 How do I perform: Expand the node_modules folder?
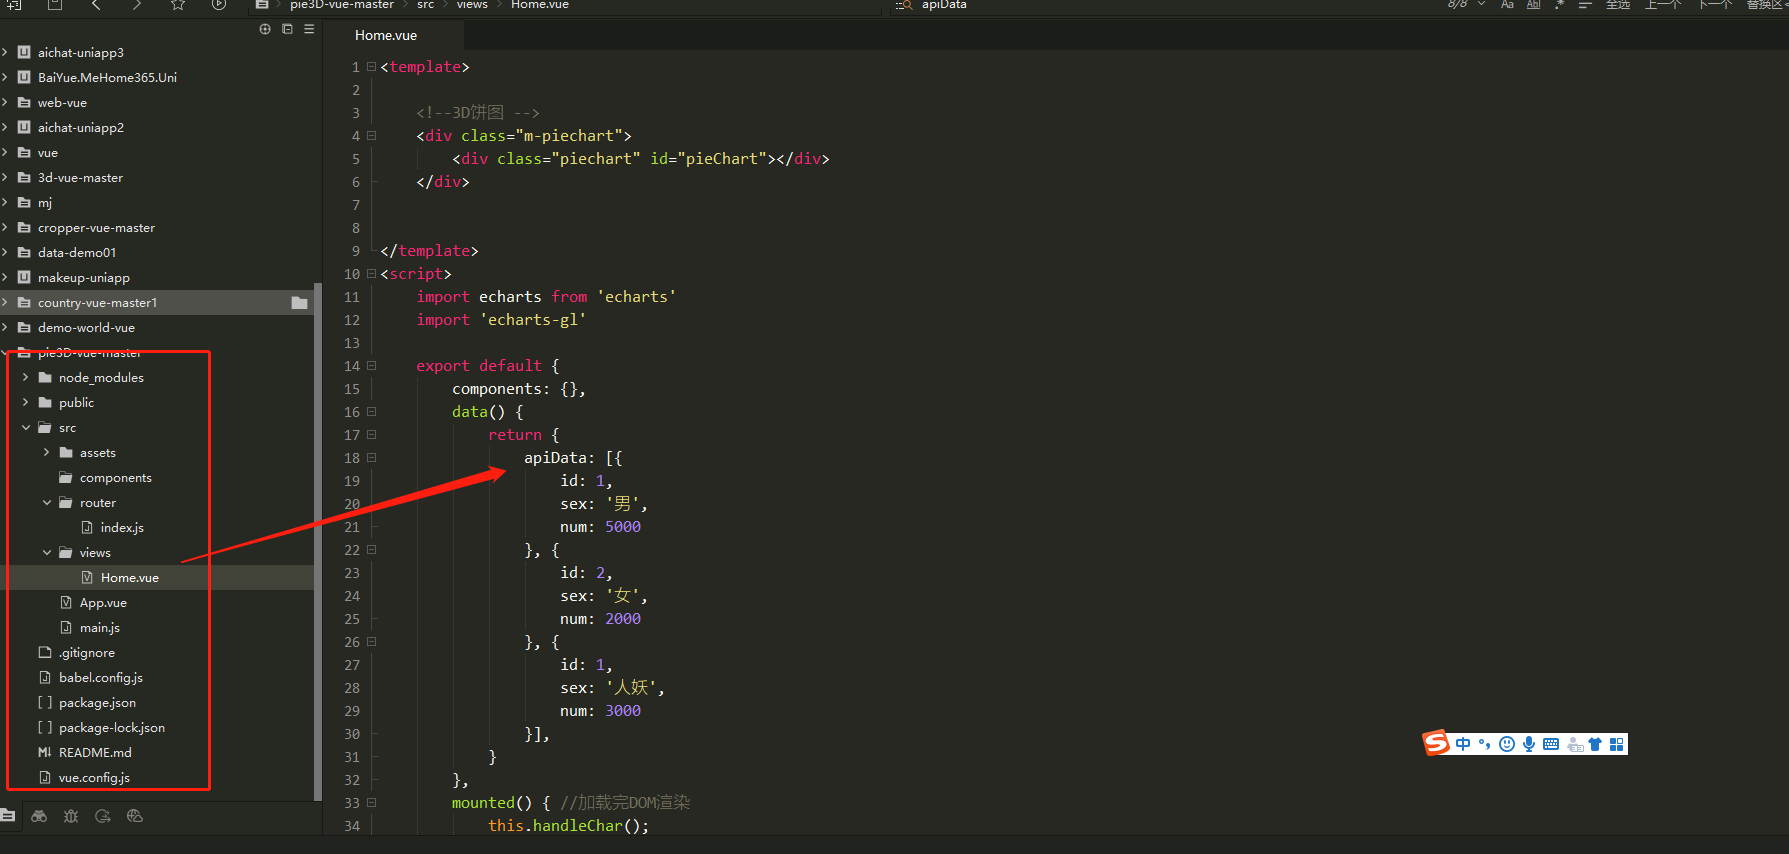tap(25, 377)
